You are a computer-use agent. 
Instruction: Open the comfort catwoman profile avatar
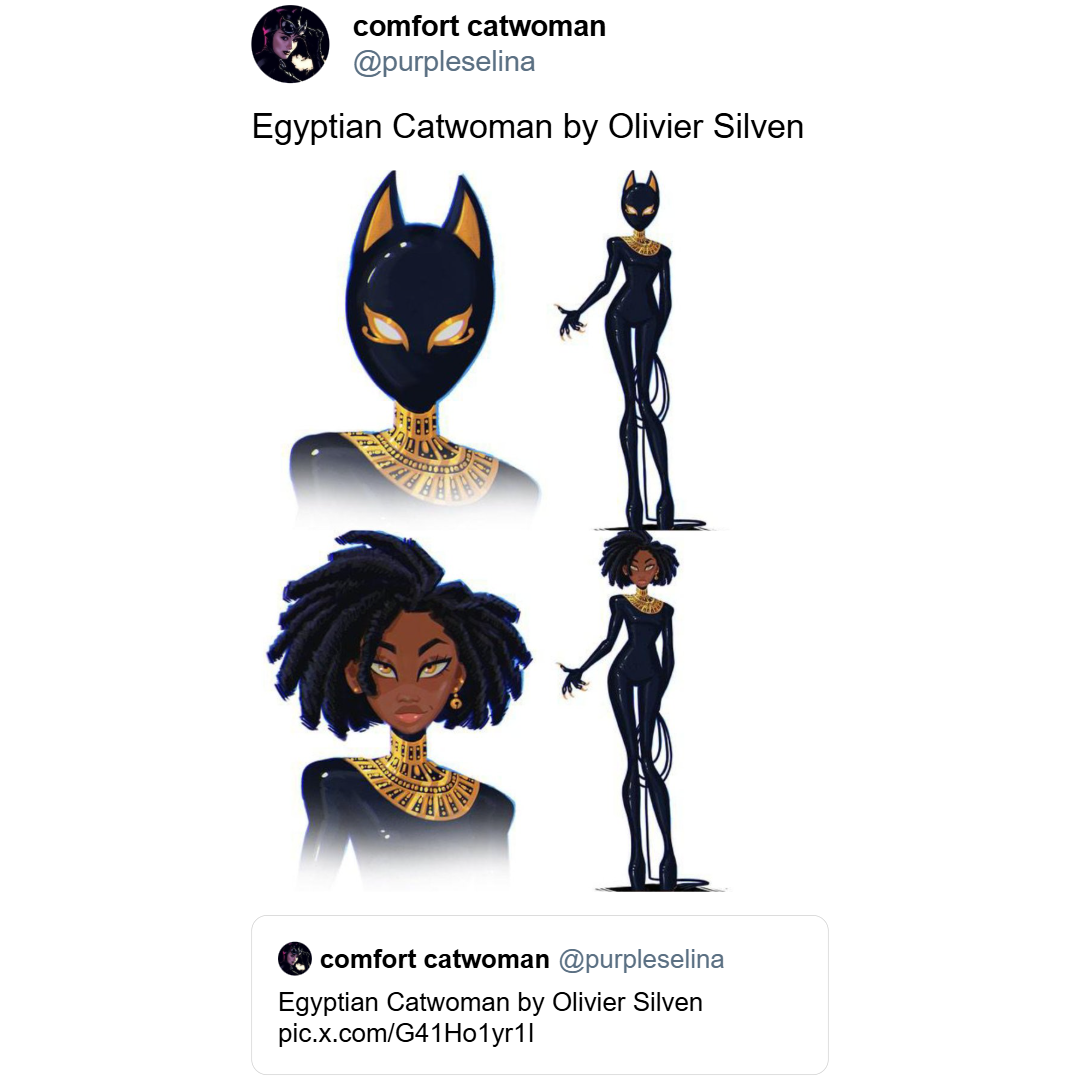(x=290, y=44)
